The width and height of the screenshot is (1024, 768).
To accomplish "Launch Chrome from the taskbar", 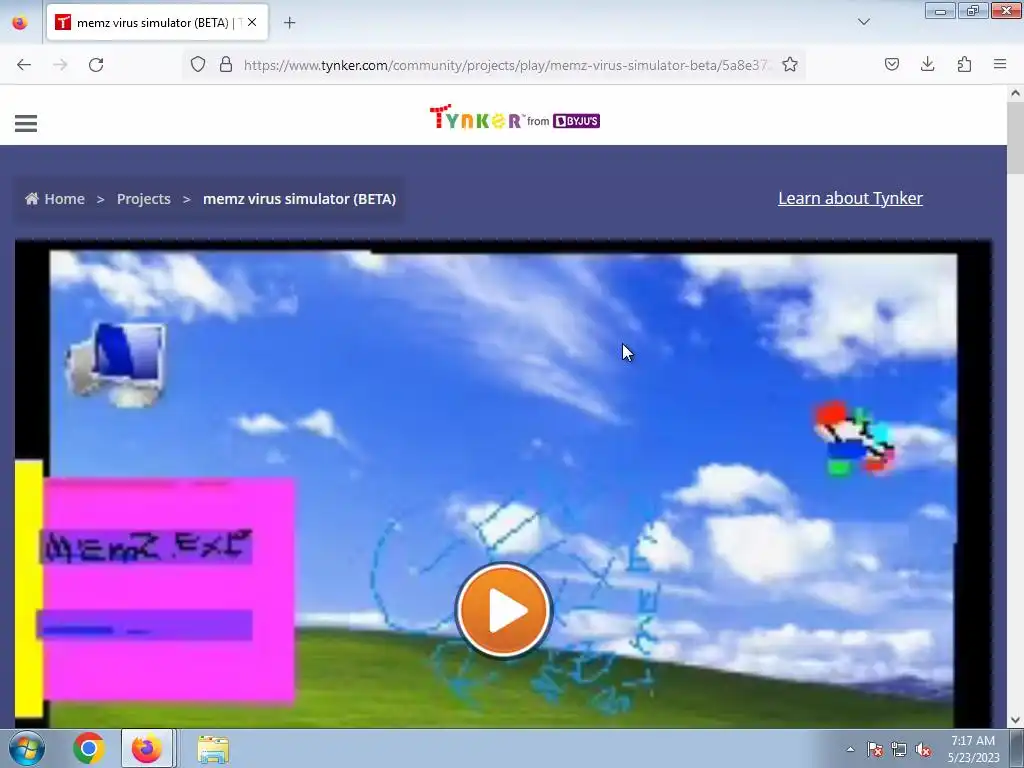I will tap(89, 748).
